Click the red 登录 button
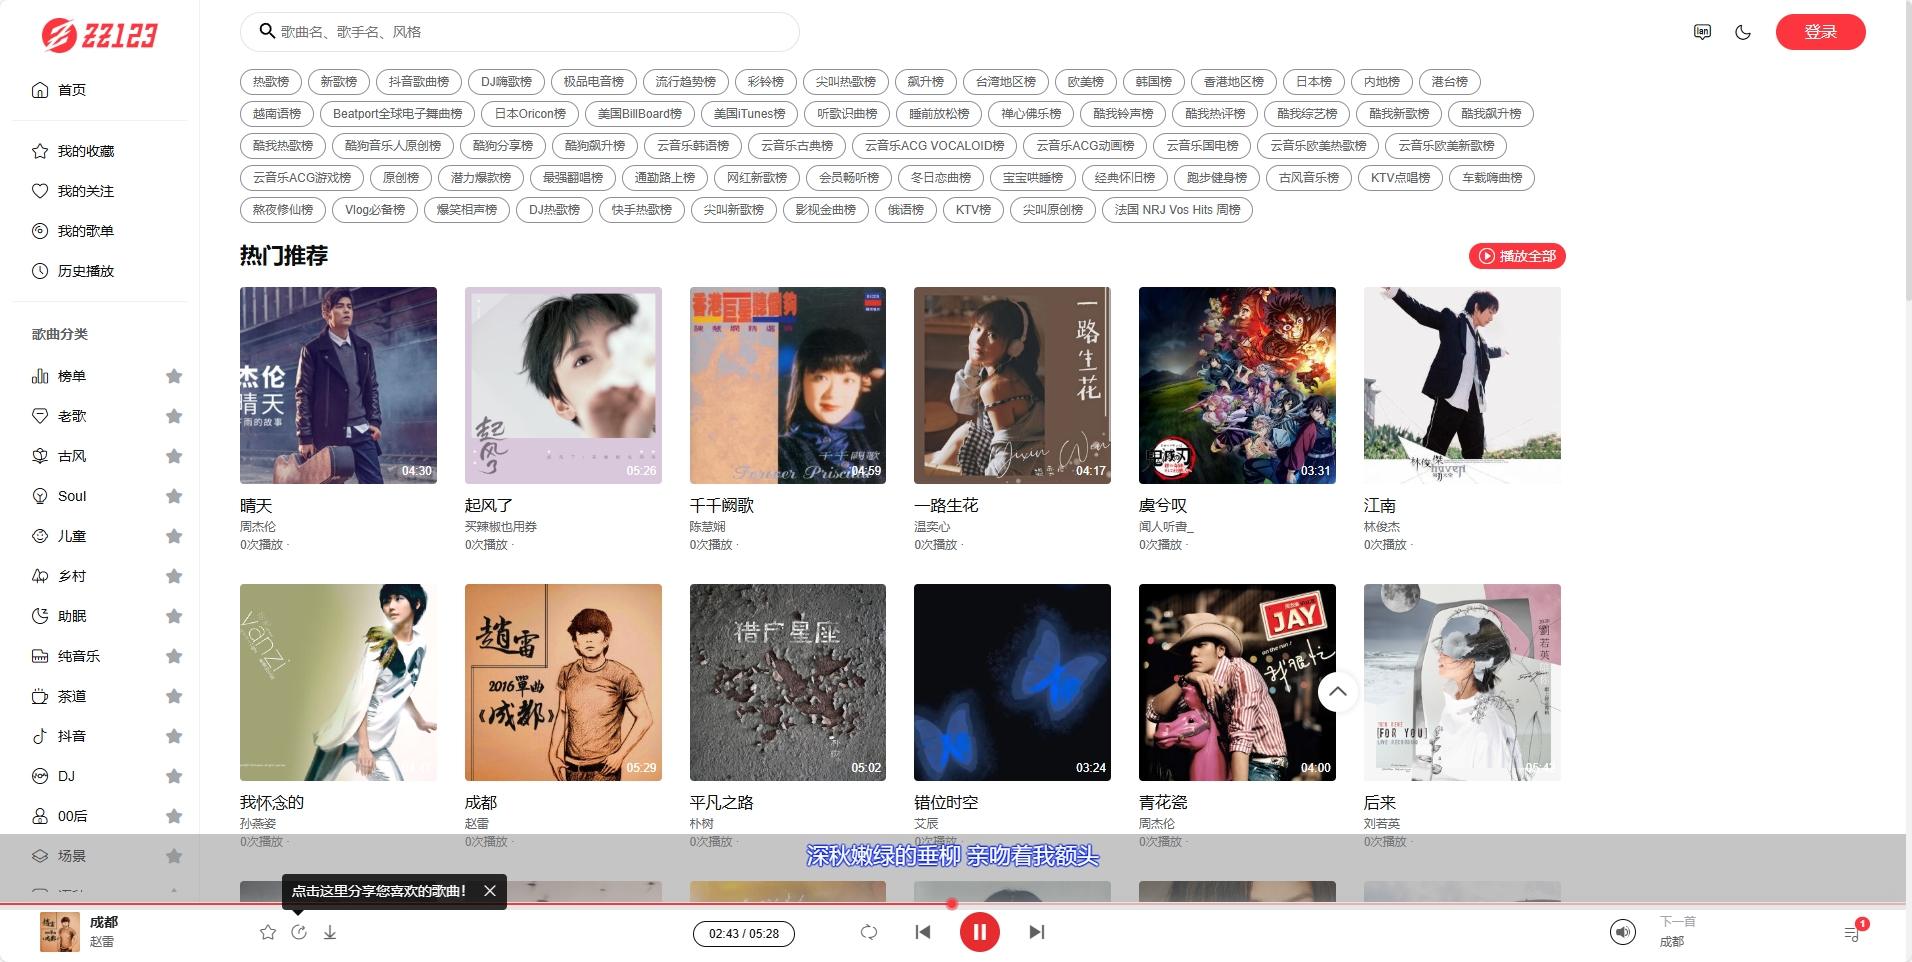Viewport: 1912px width, 962px height. (x=1820, y=32)
